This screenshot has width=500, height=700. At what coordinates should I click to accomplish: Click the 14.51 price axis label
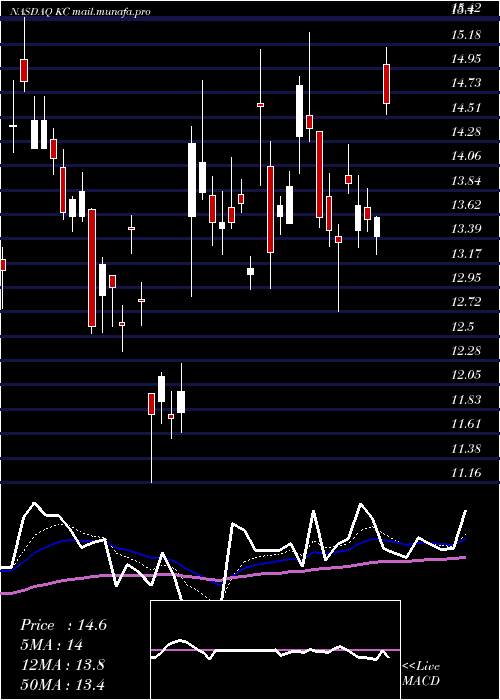(467, 108)
